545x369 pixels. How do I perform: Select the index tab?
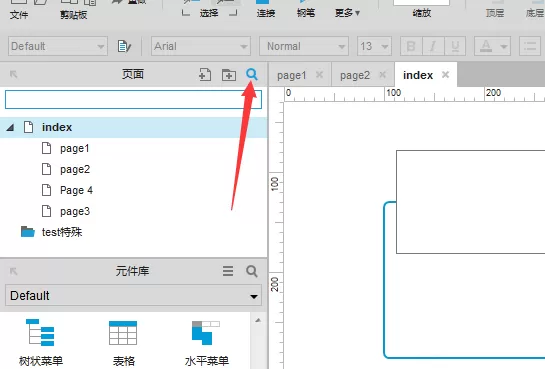pos(418,75)
